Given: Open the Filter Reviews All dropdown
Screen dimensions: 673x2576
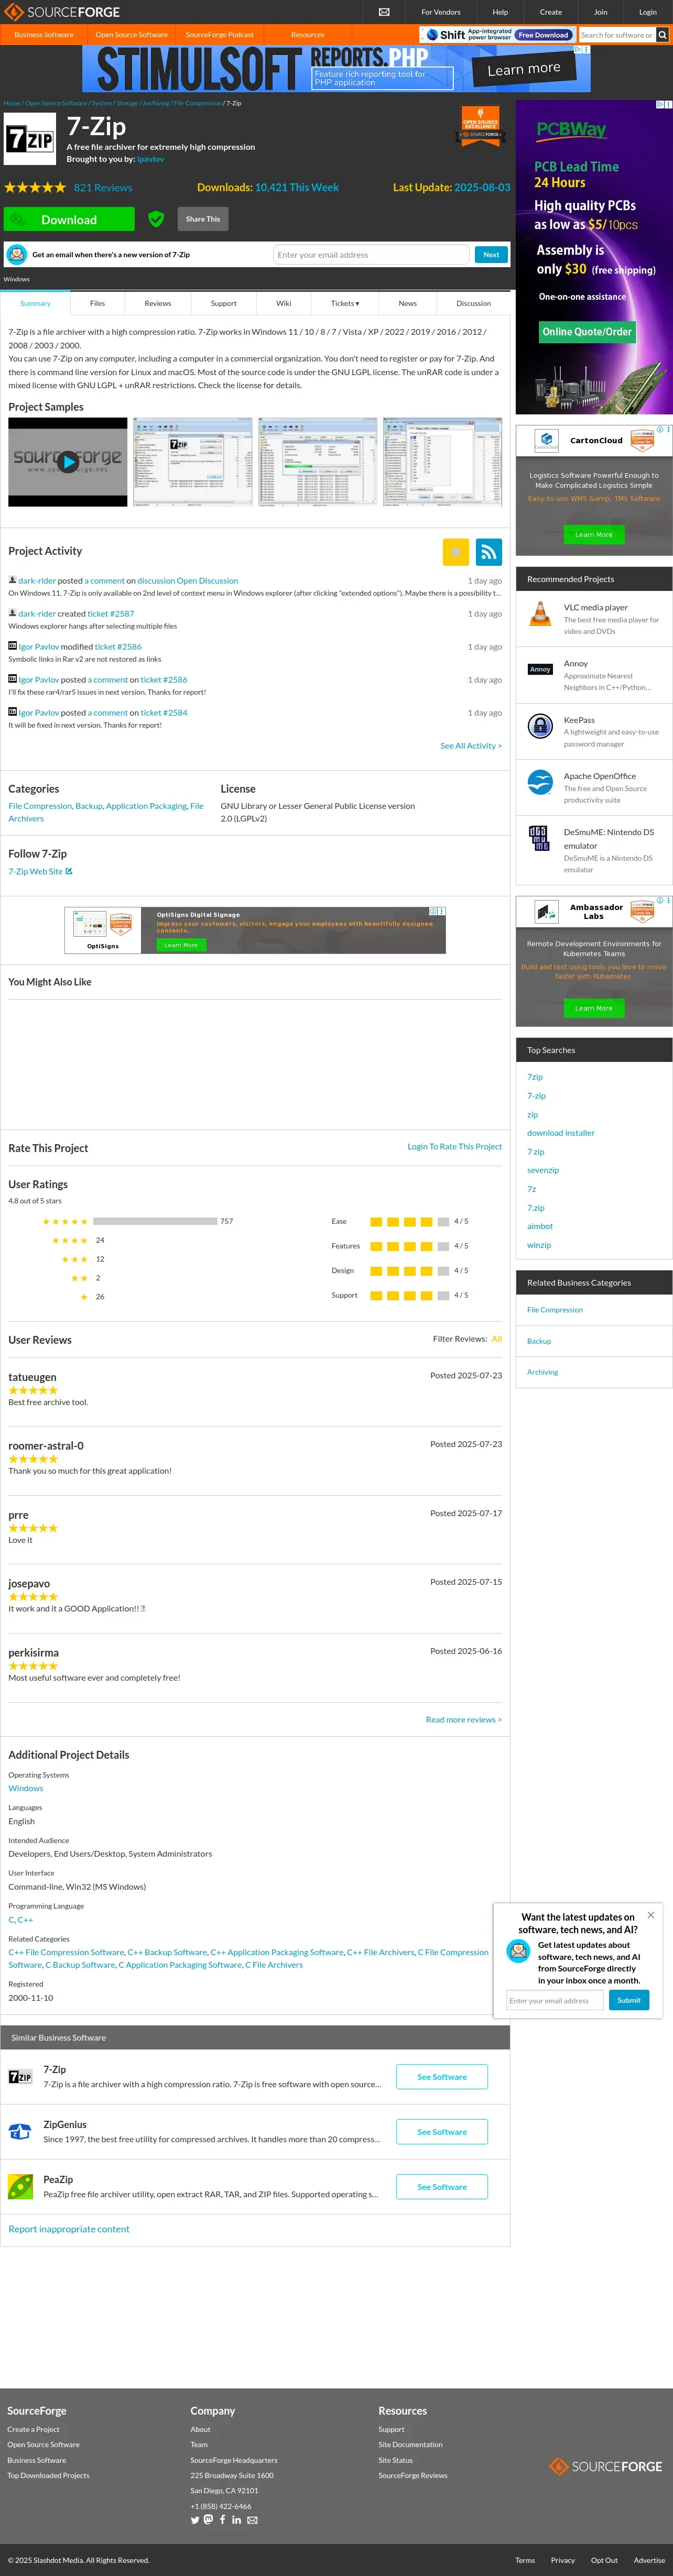Looking at the screenshot, I should click(497, 1338).
